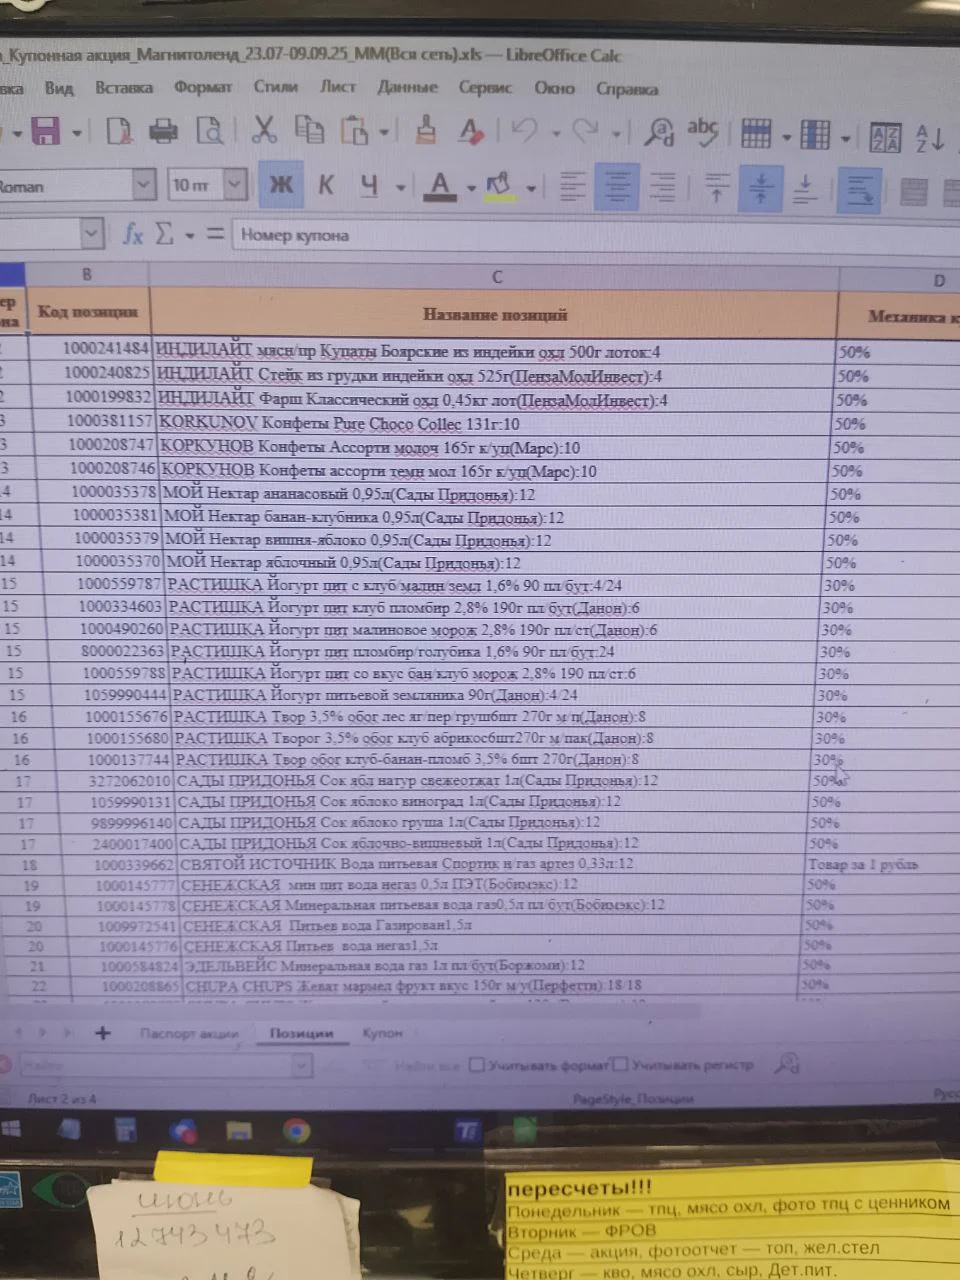Open the Формат menu
The height and width of the screenshot is (1280, 960).
tap(202, 88)
